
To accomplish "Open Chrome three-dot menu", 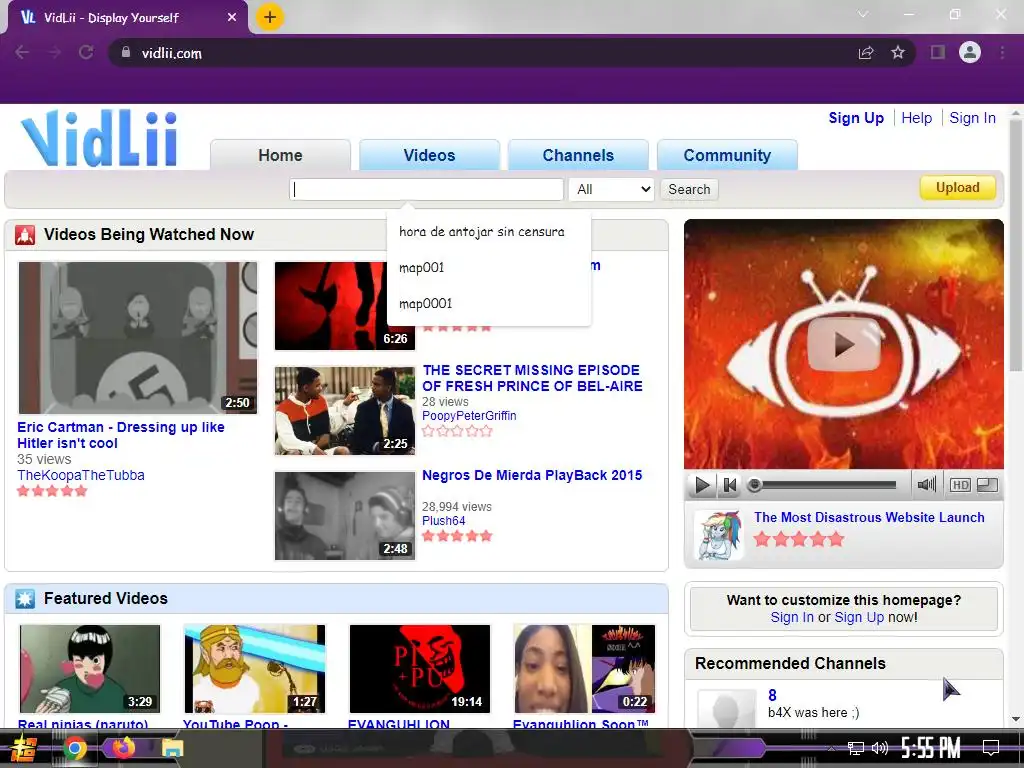I will (1002, 52).
